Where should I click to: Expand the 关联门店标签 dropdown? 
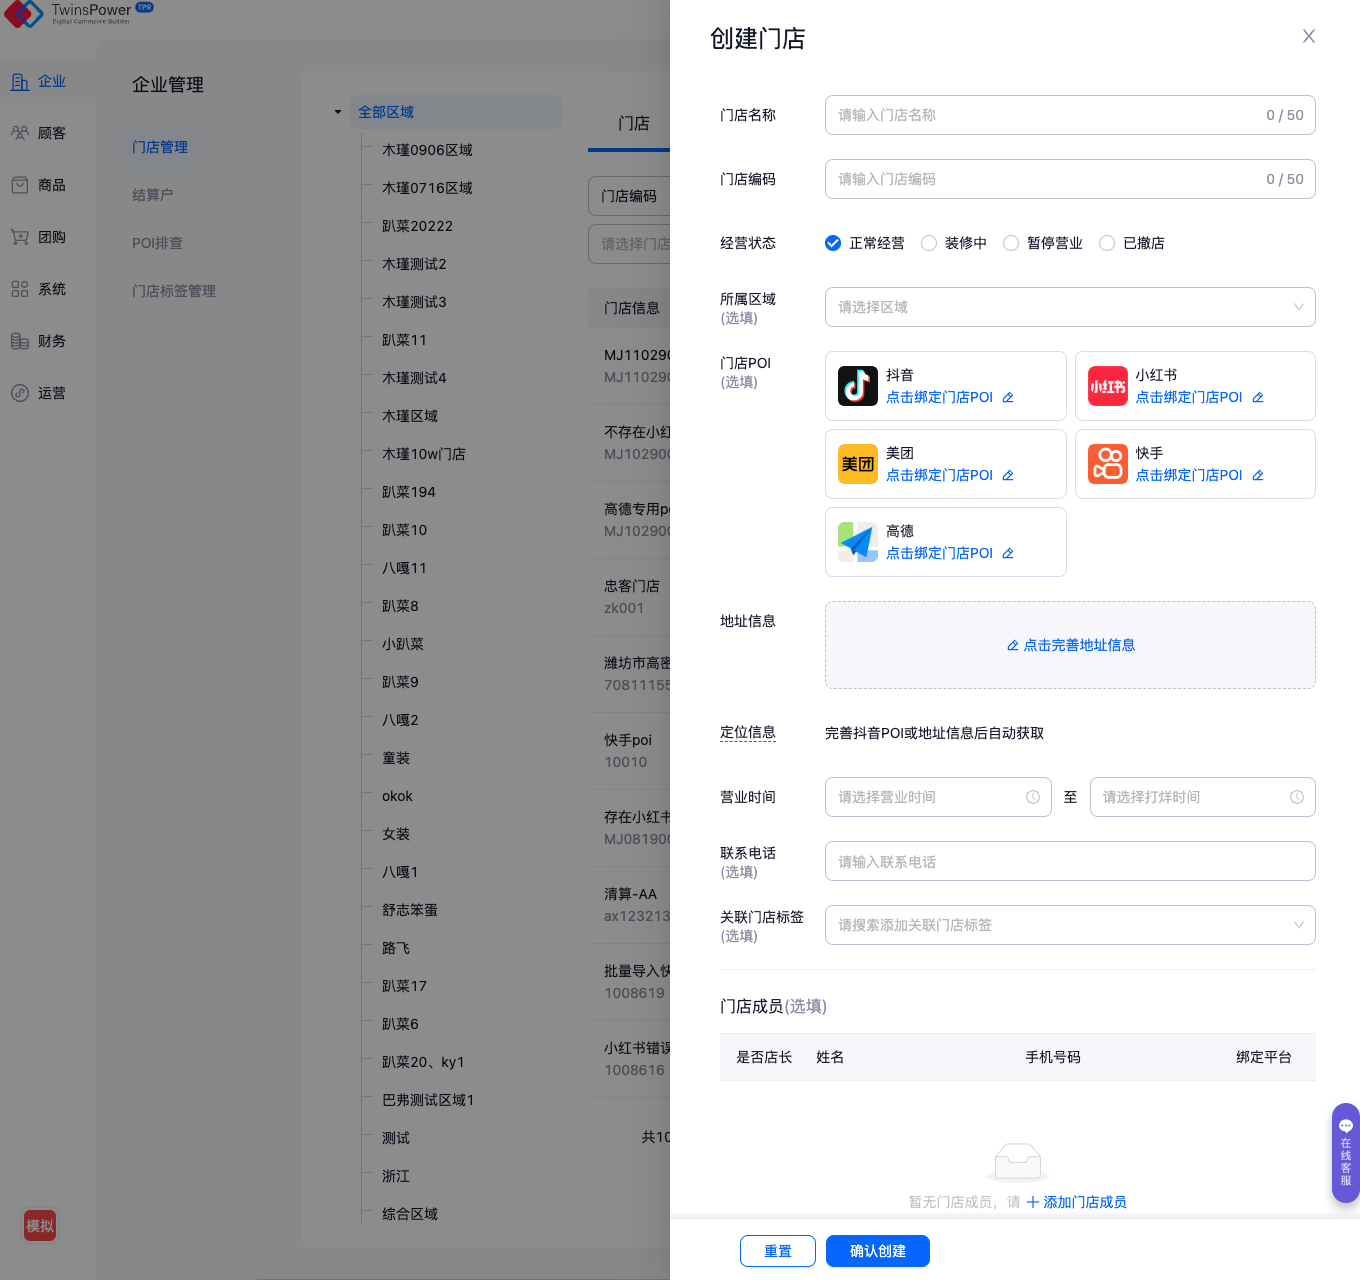pos(1069,925)
